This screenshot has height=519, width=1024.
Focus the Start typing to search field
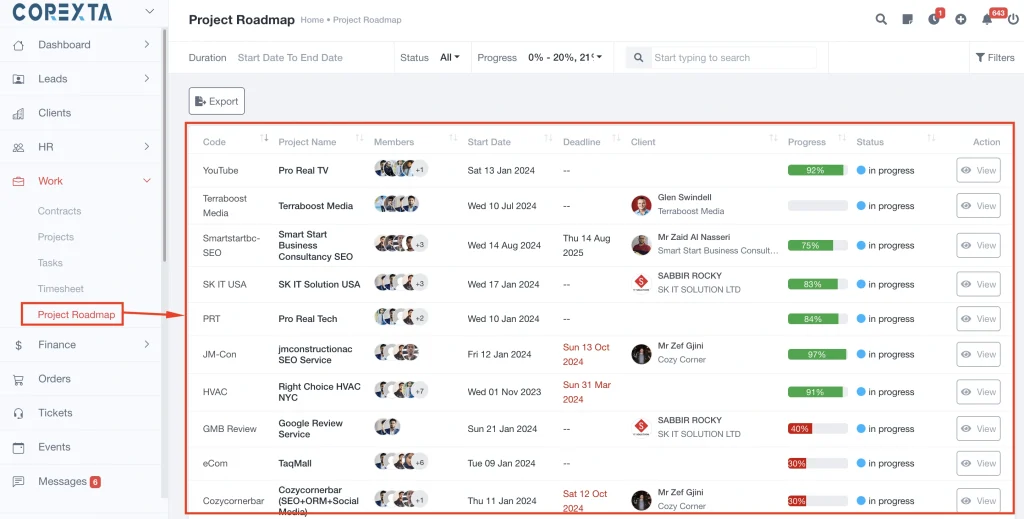click(x=733, y=57)
